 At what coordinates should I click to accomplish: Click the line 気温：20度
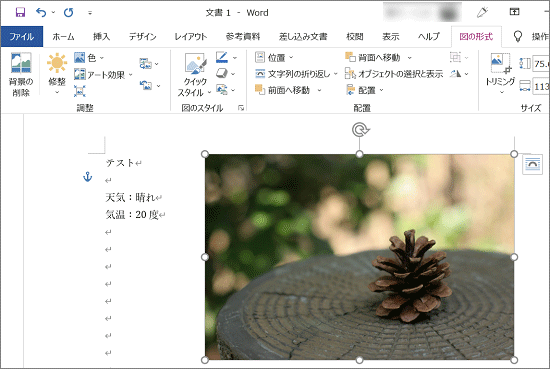132,214
